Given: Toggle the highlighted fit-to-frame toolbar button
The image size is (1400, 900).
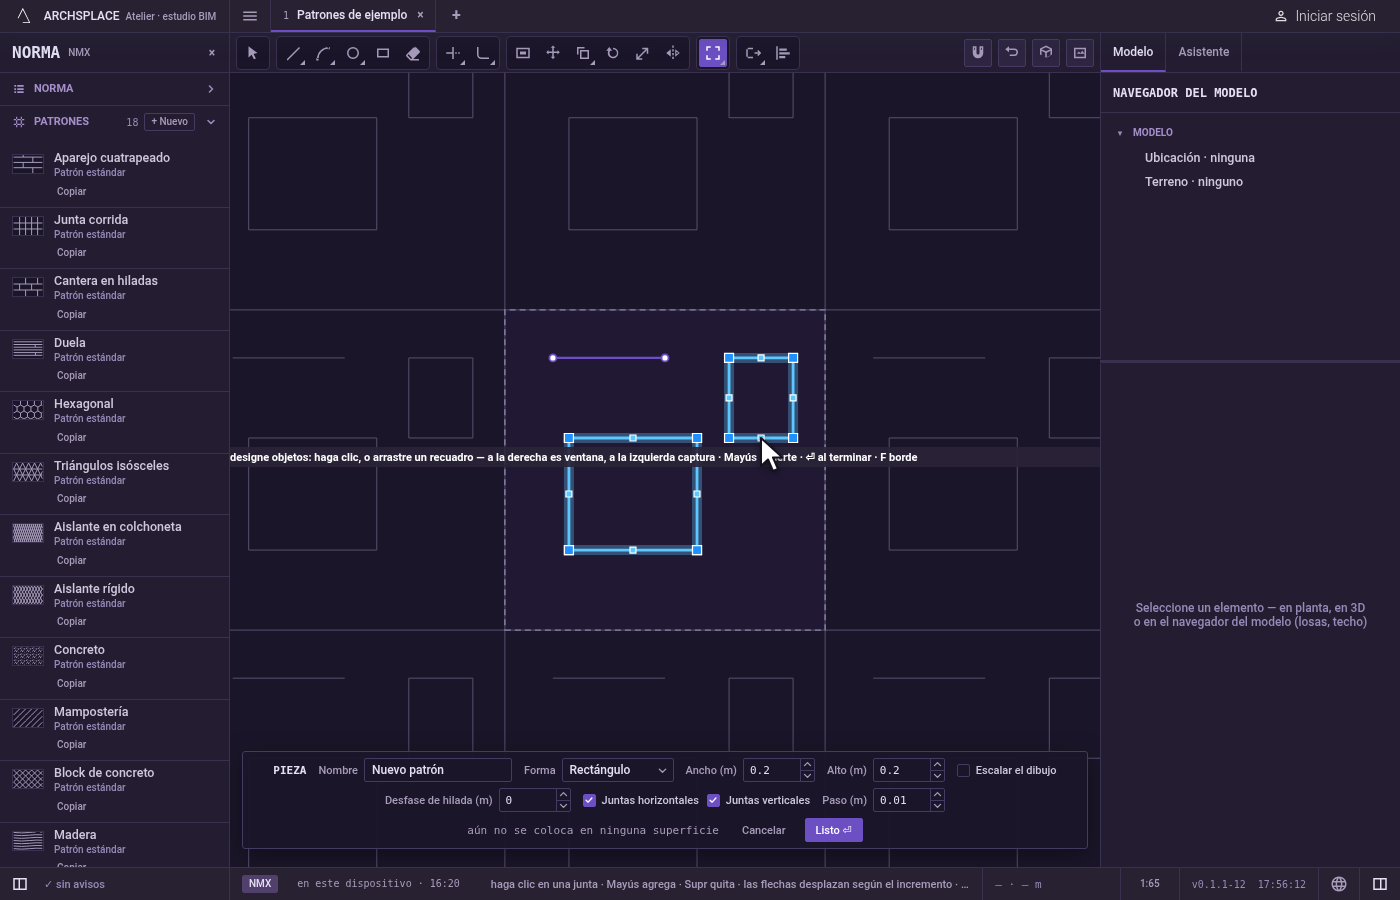Looking at the screenshot, I should [713, 53].
